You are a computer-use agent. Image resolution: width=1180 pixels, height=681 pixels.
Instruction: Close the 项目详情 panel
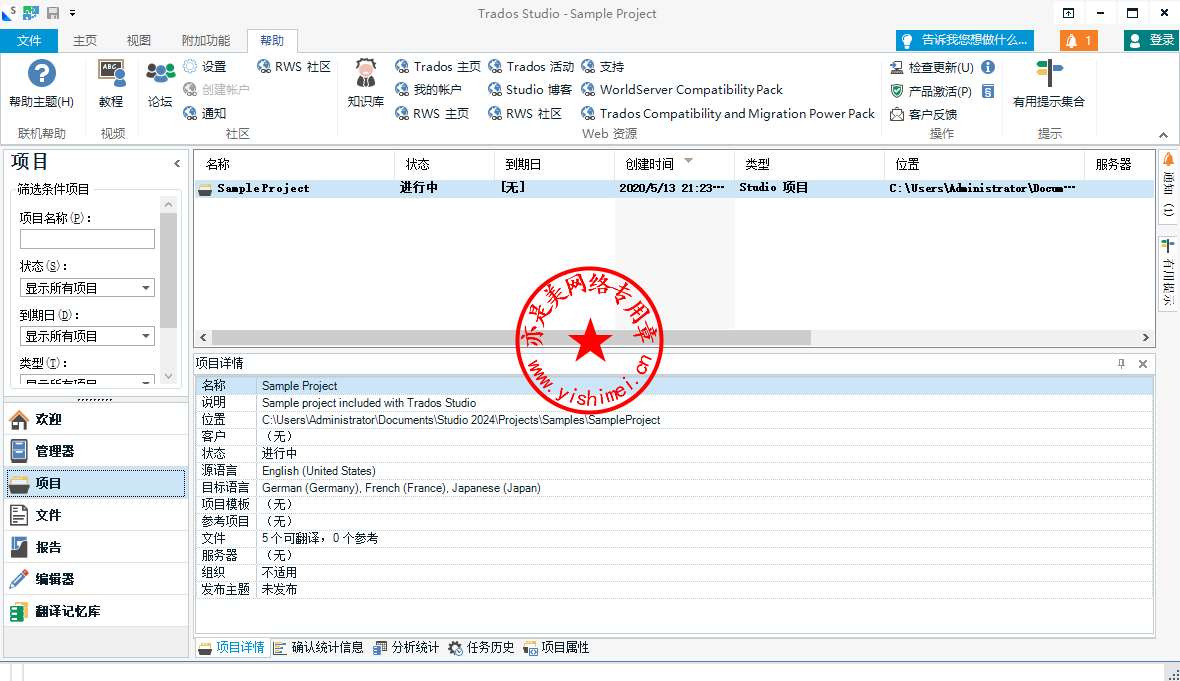click(1143, 364)
